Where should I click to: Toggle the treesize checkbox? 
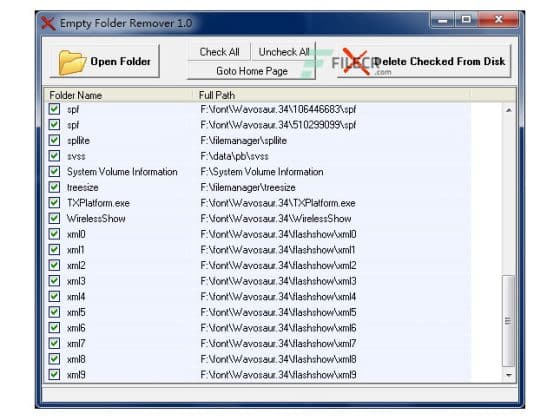coord(54,187)
